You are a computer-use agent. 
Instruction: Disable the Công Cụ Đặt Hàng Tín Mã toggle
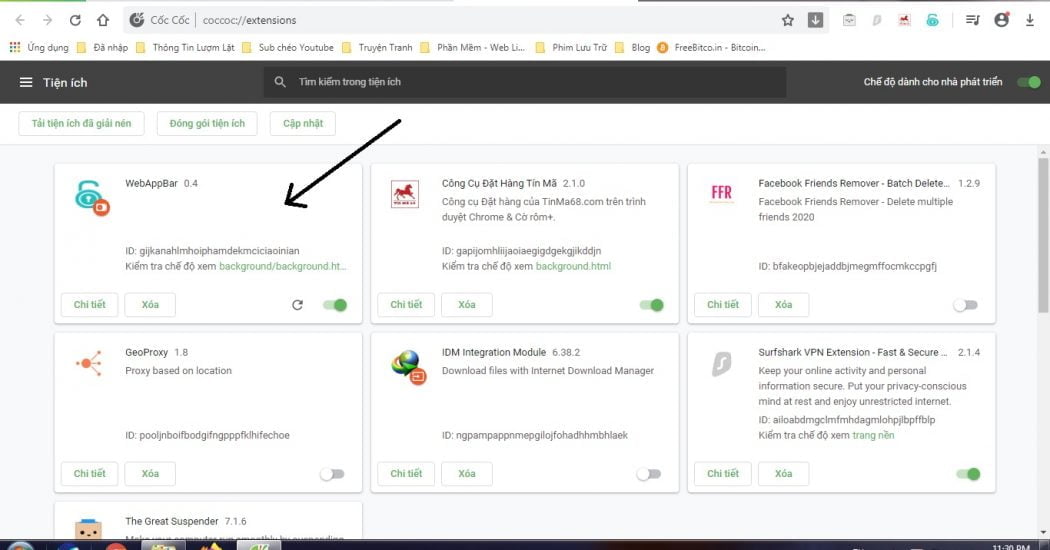click(652, 305)
